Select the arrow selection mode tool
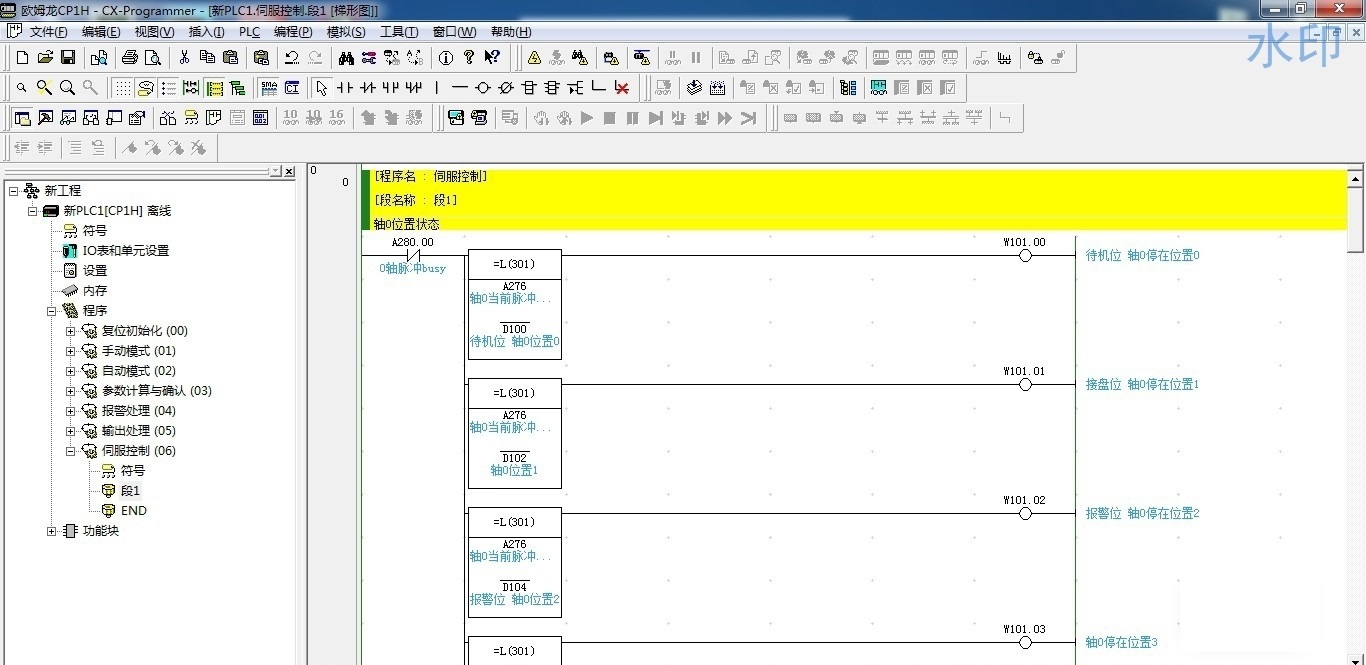1366x665 pixels. pyautogui.click(x=322, y=88)
